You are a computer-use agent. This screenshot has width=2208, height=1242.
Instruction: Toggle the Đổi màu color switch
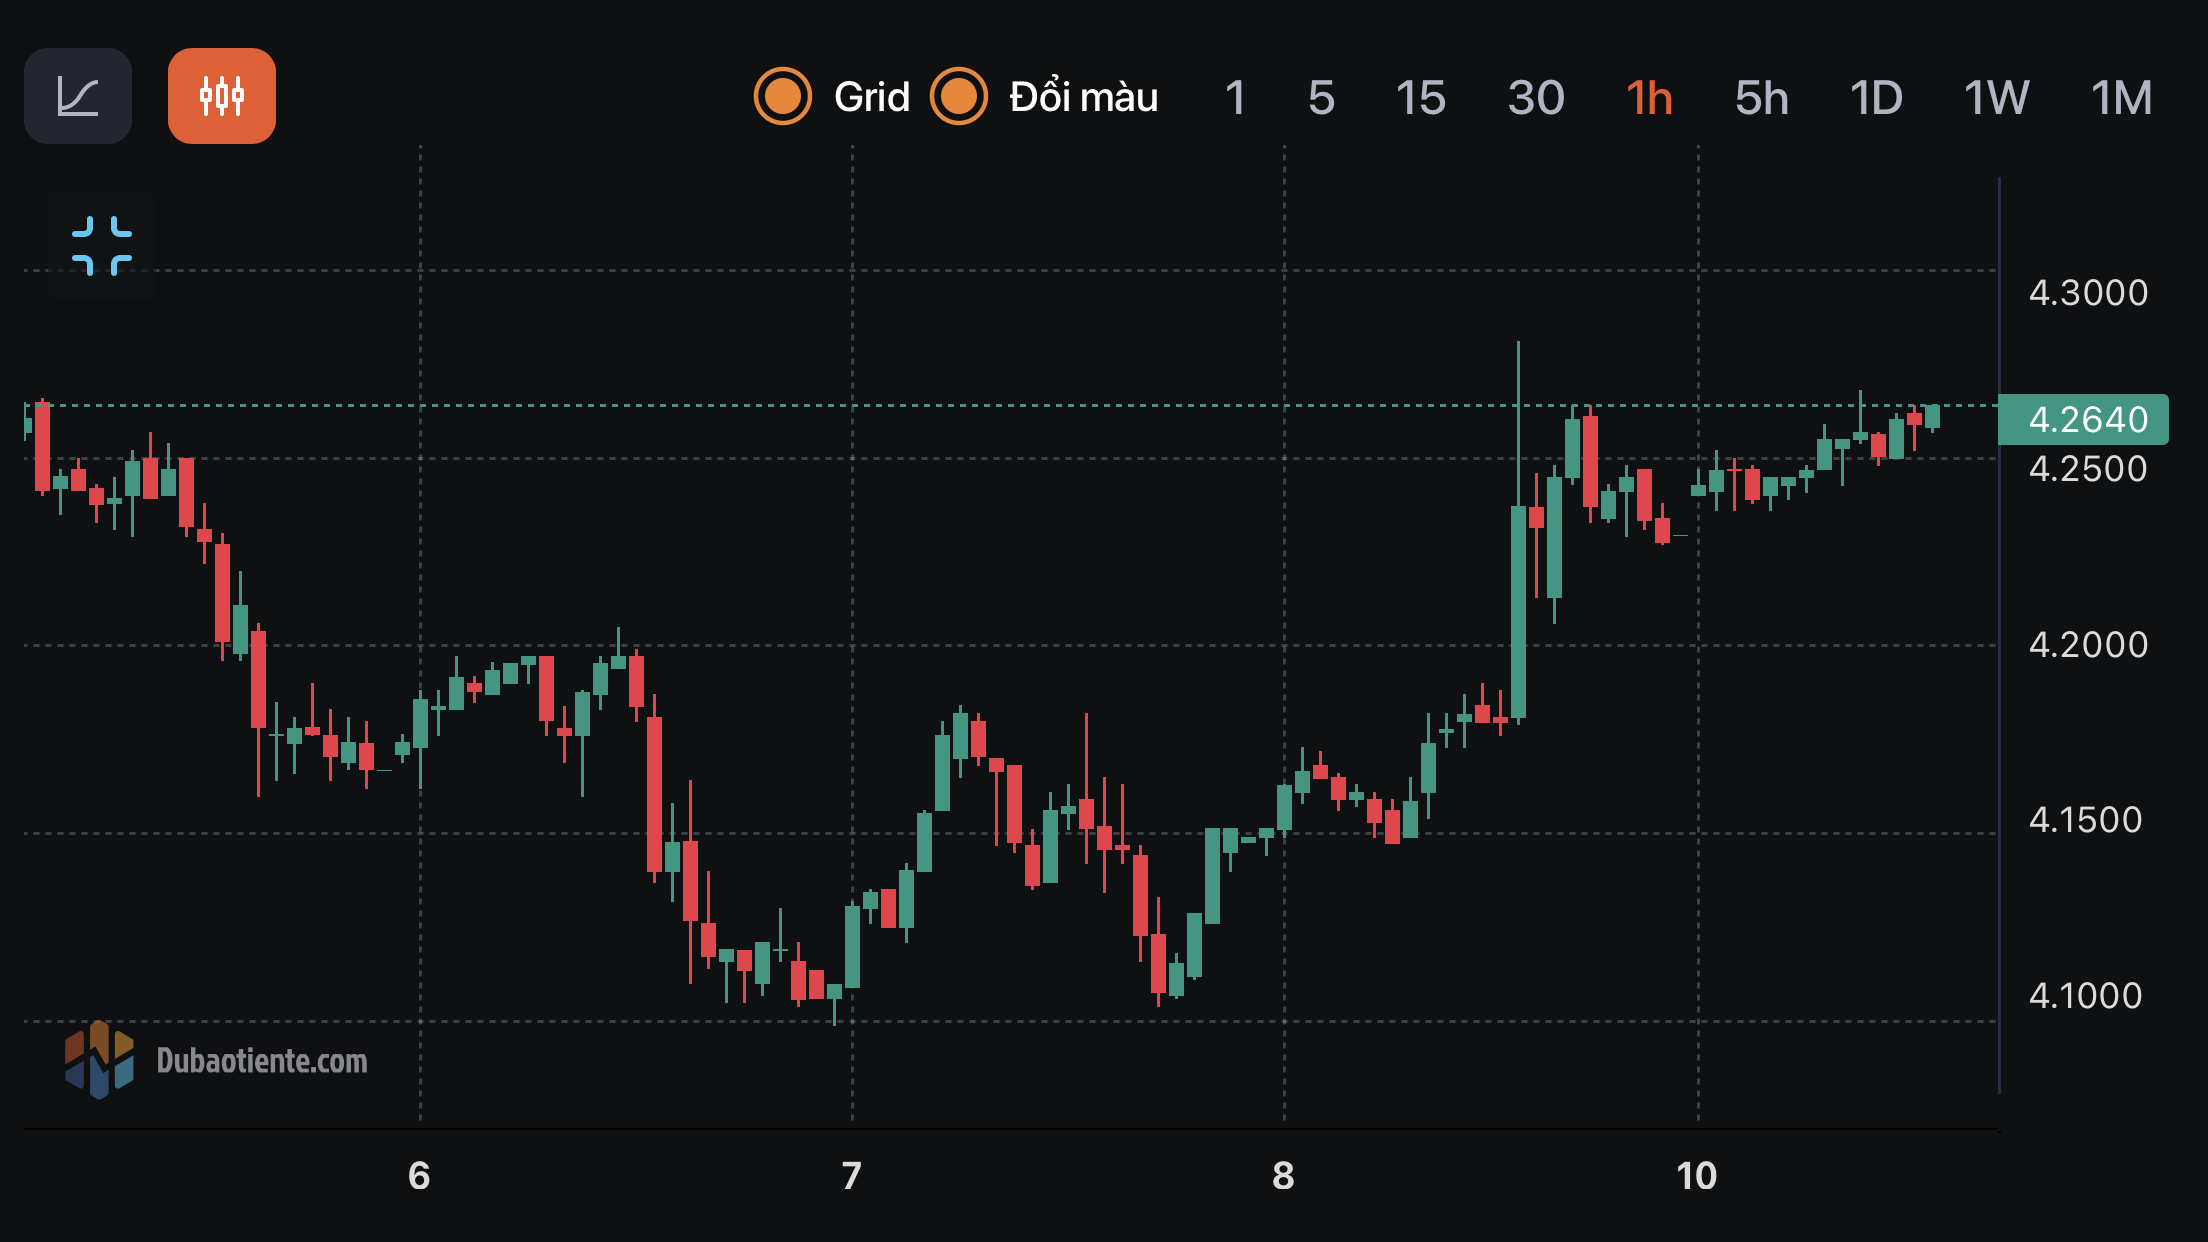point(958,97)
